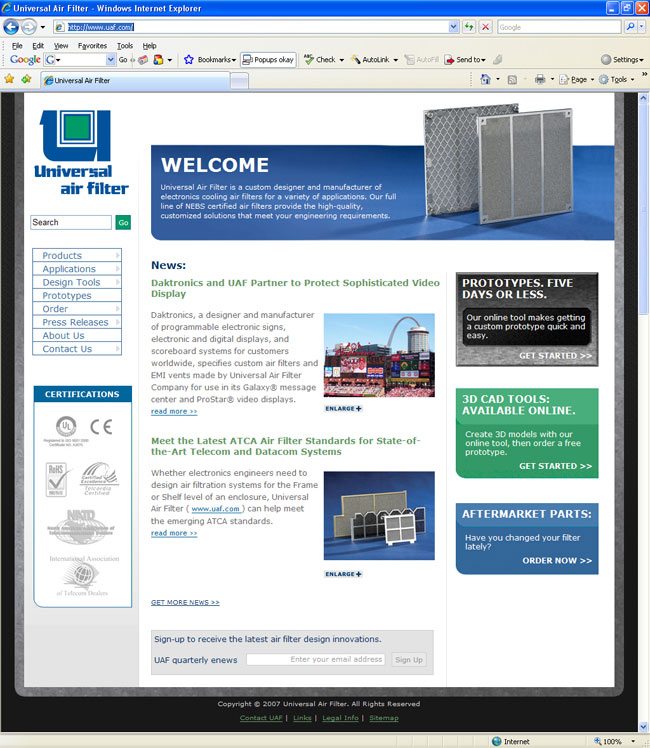Click the Bookmarks star icon
This screenshot has height=748, width=650.
tap(189, 60)
